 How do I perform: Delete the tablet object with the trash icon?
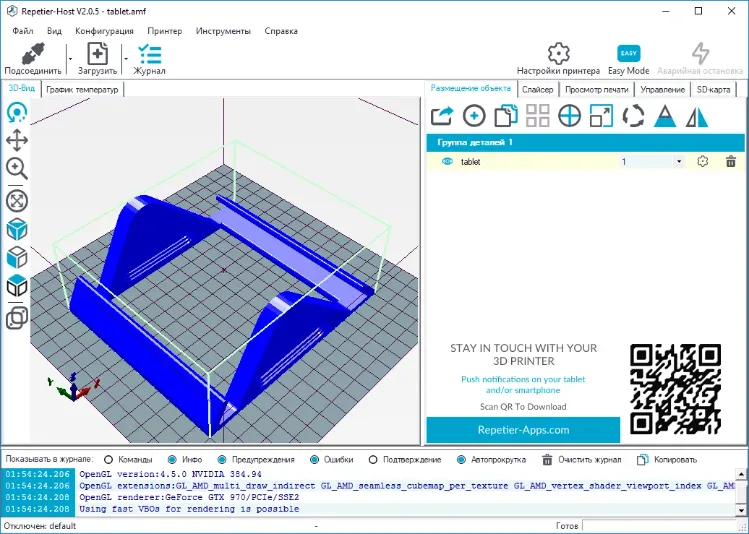731,161
